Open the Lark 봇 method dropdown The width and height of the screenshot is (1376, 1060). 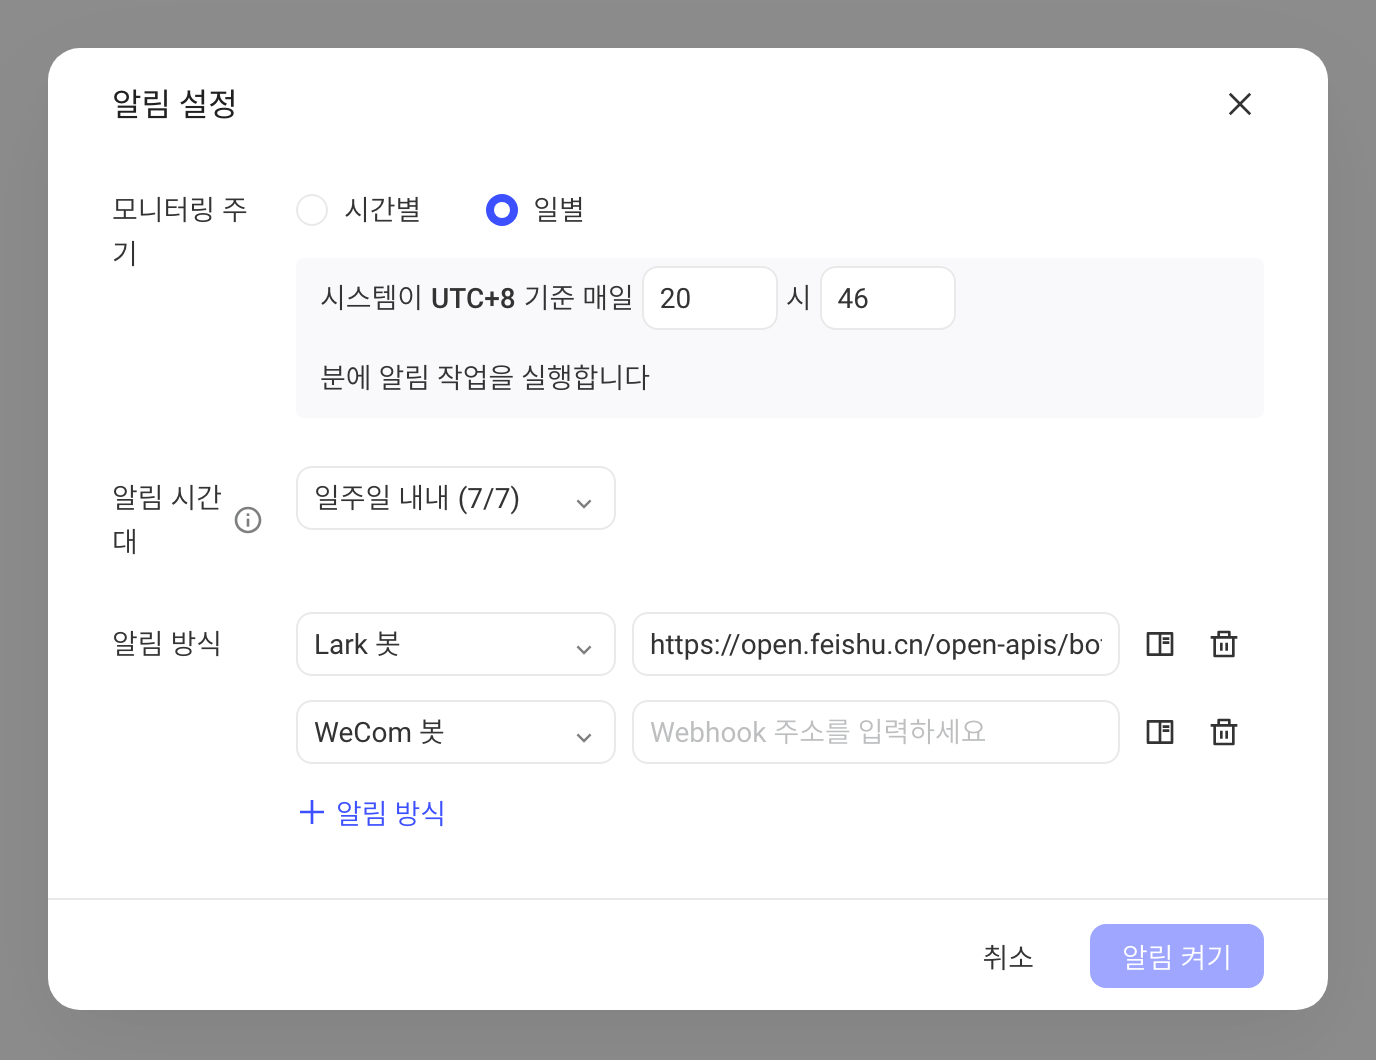(456, 644)
